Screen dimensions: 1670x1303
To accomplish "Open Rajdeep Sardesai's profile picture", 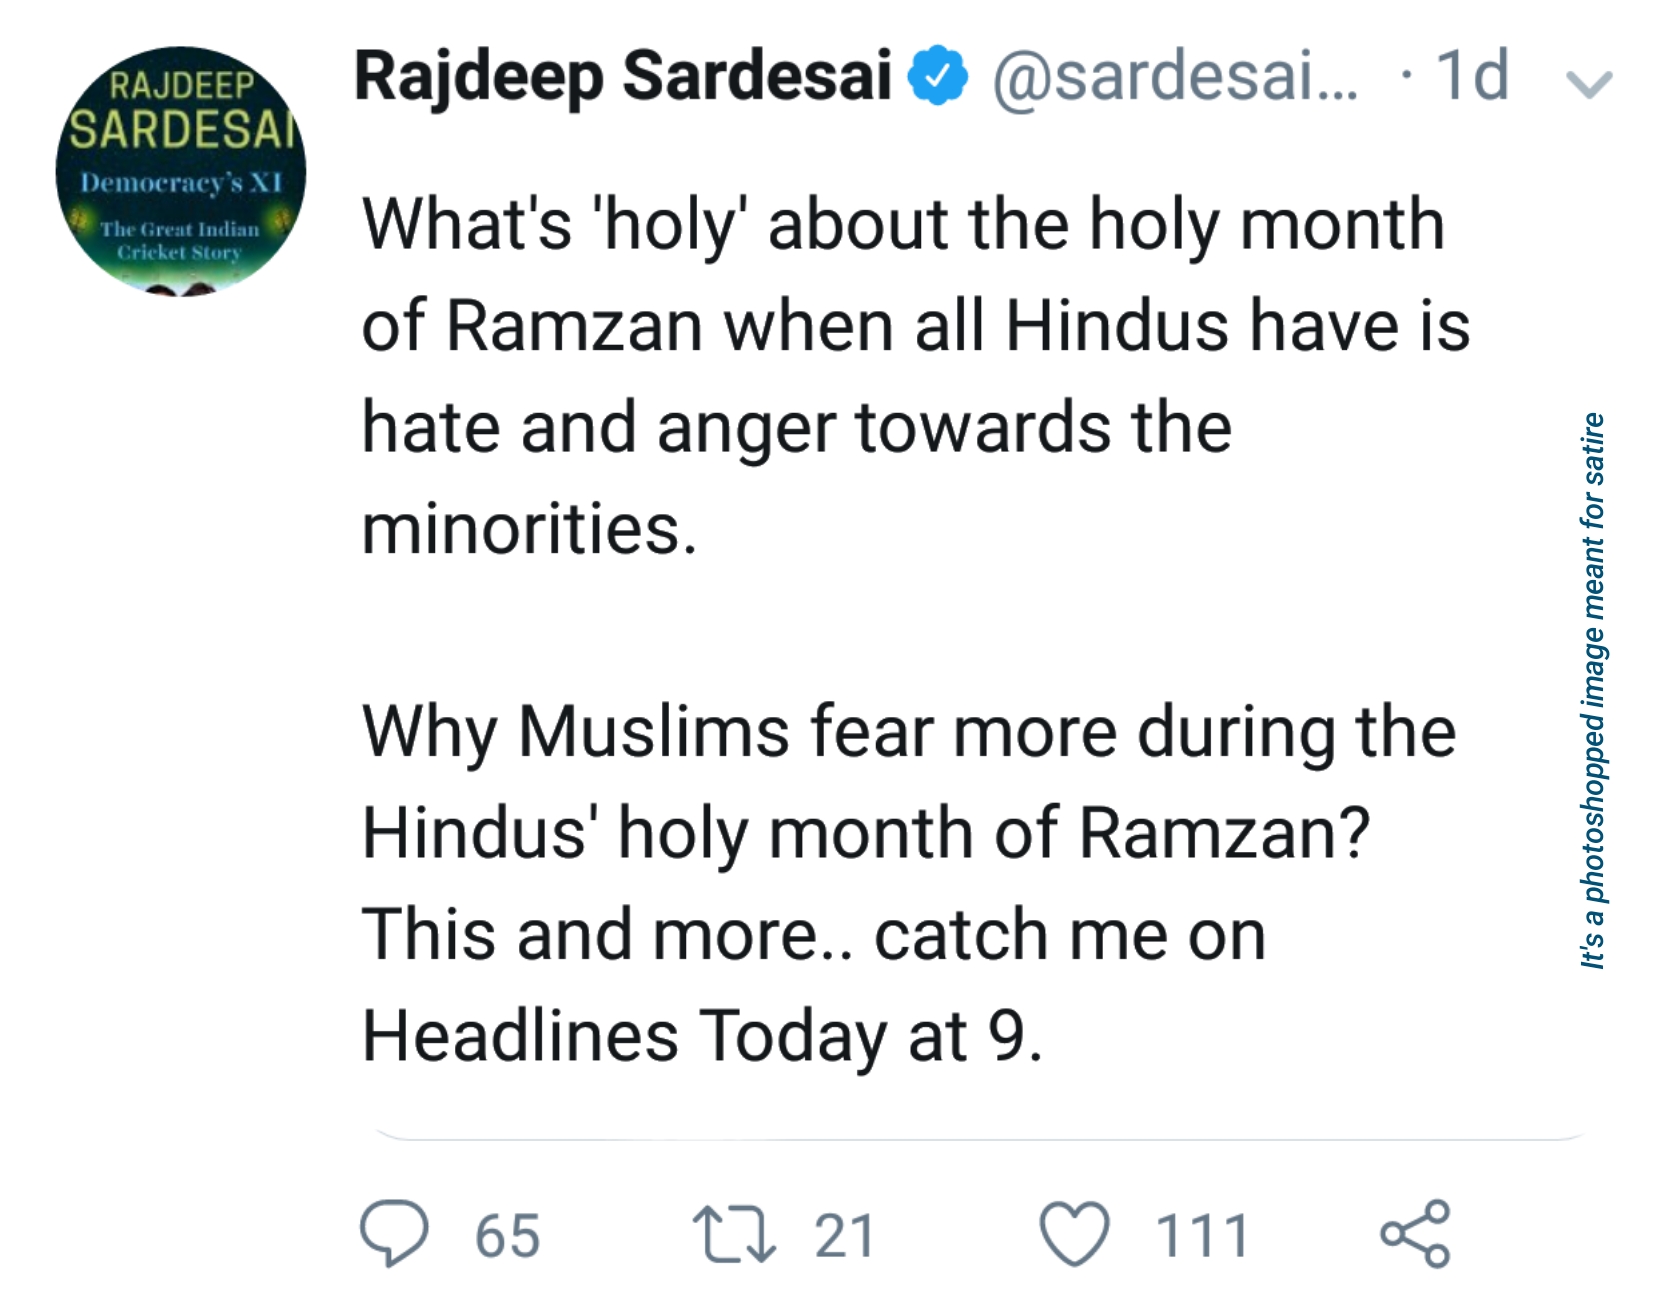I will coord(181,171).
